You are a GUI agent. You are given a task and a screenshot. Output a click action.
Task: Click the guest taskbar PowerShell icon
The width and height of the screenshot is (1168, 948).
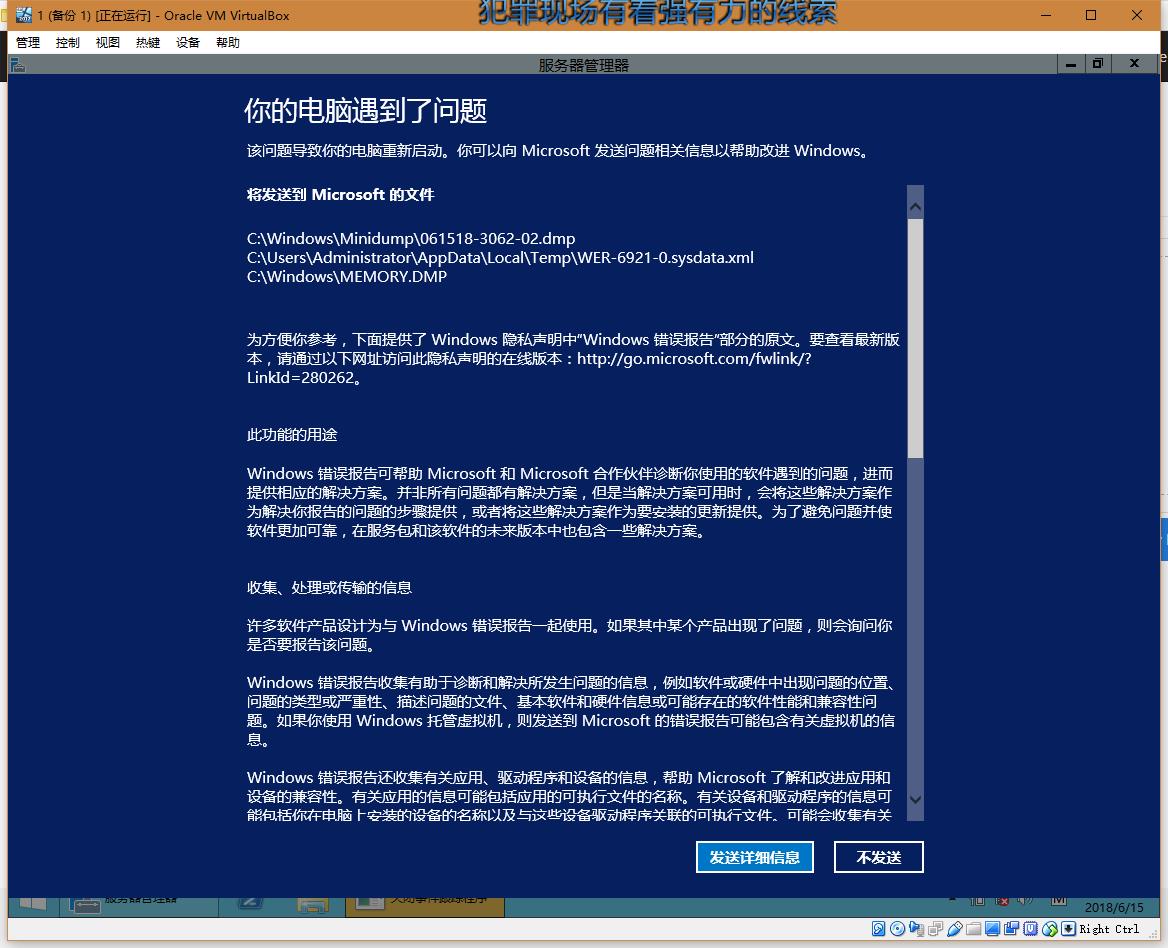point(250,904)
